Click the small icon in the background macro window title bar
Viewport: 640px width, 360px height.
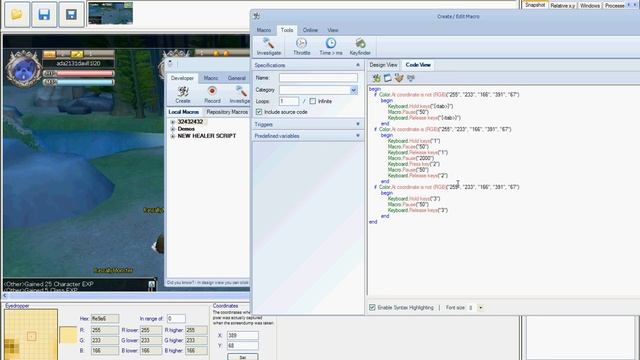(170, 63)
